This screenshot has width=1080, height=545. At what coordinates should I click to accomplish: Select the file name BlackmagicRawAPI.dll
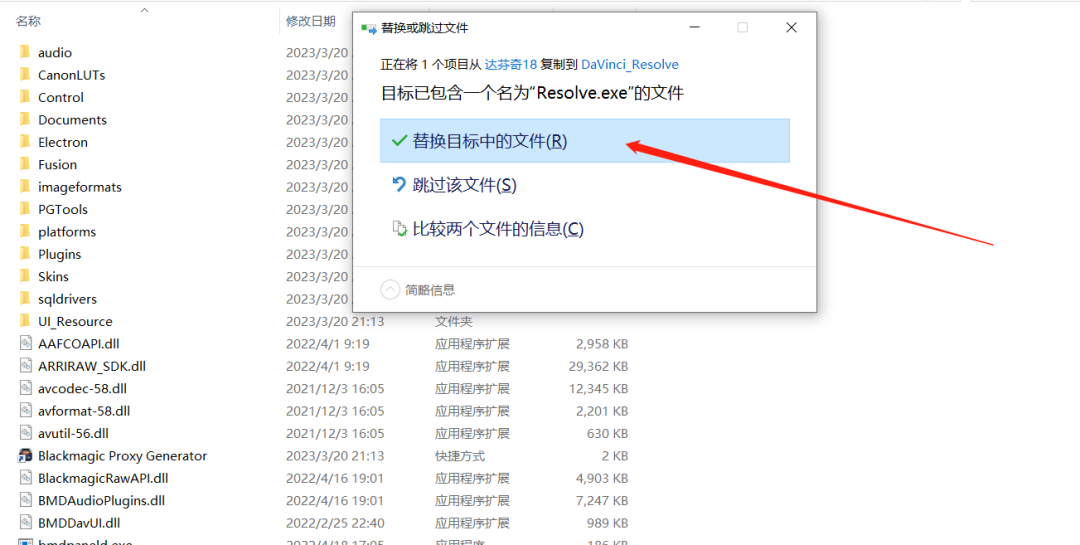103,477
